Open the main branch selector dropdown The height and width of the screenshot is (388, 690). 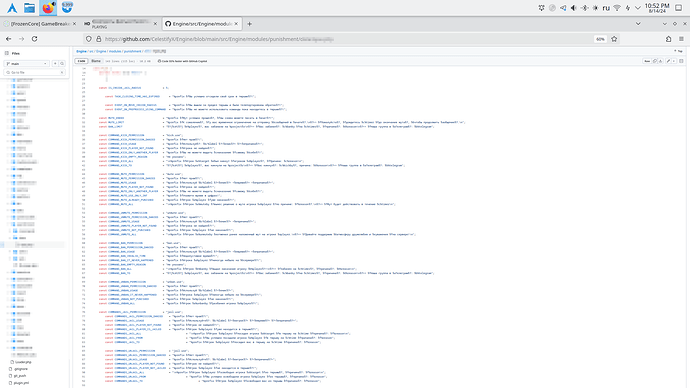tap(26, 64)
